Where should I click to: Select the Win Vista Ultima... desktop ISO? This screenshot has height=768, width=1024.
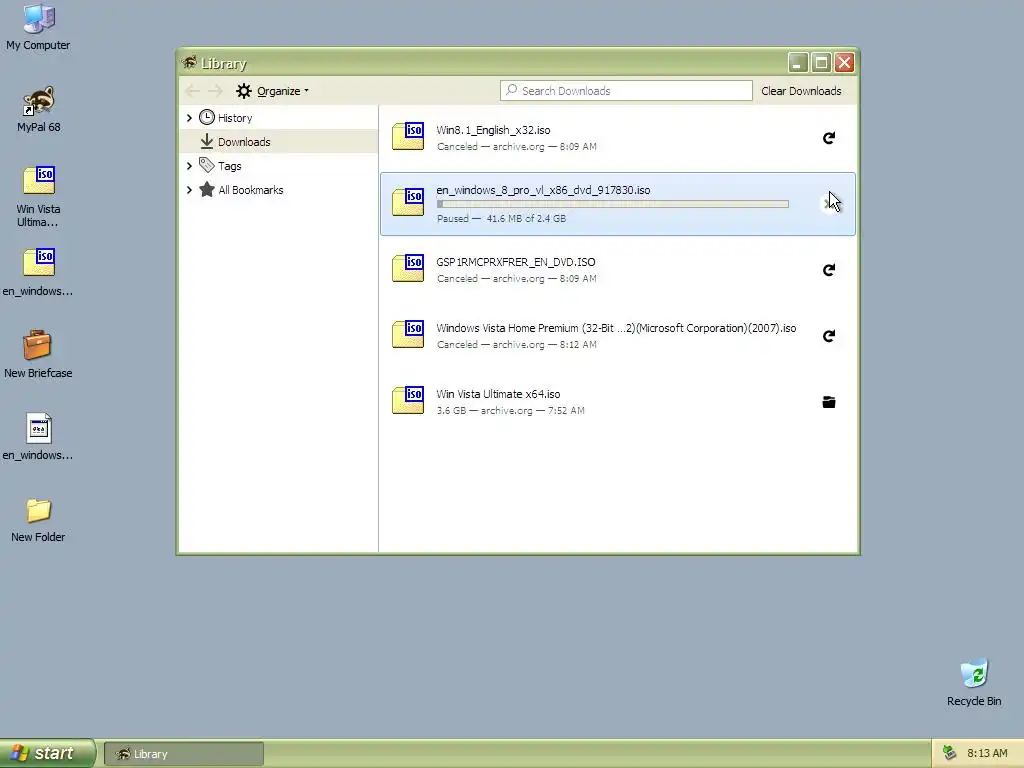click(38, 197)
